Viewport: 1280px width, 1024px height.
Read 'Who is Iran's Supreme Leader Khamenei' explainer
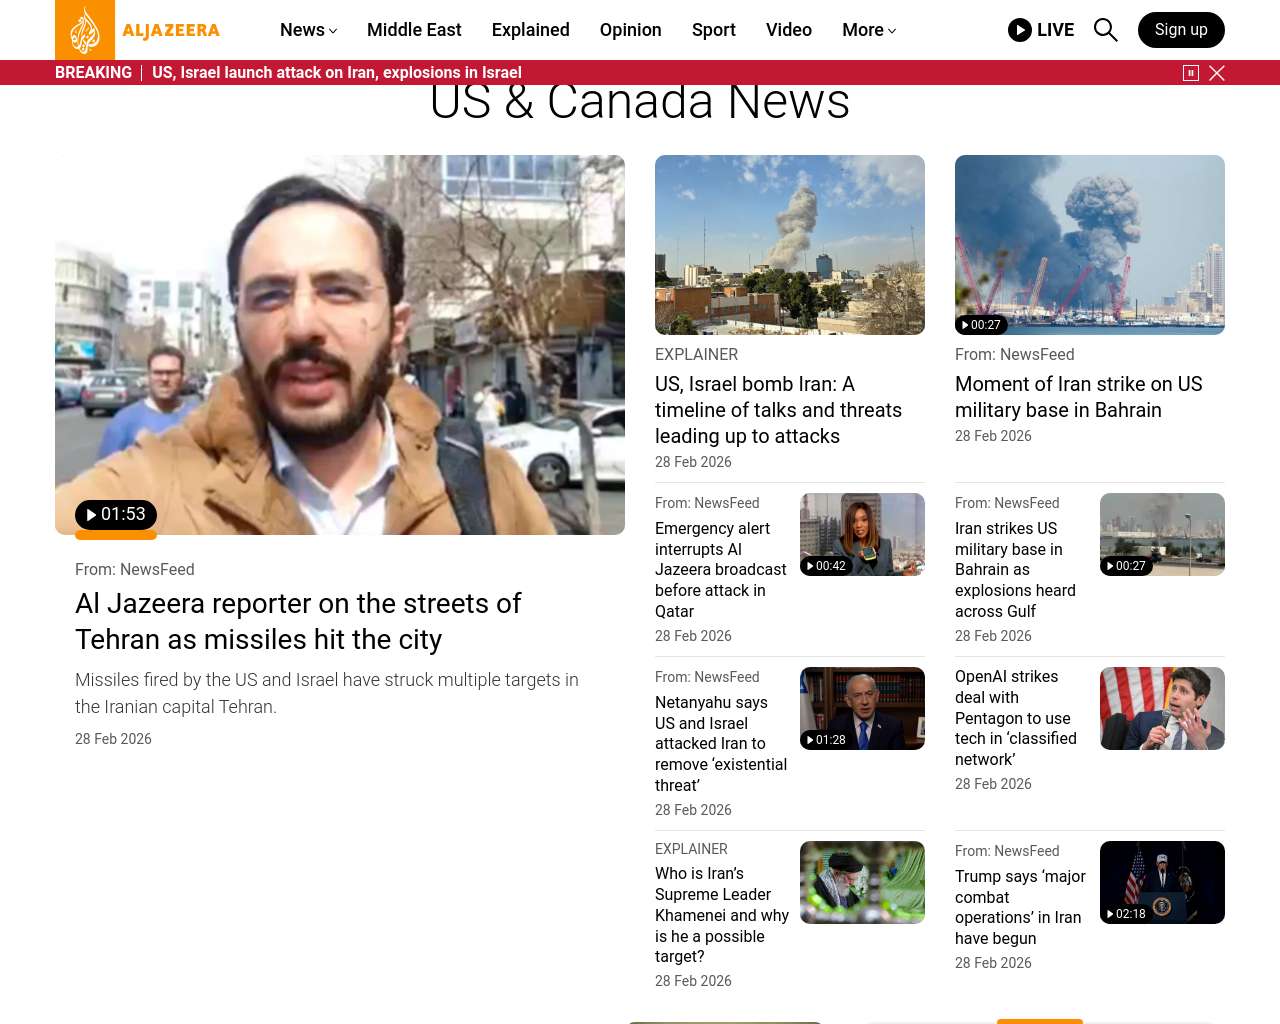coord(722,915)
